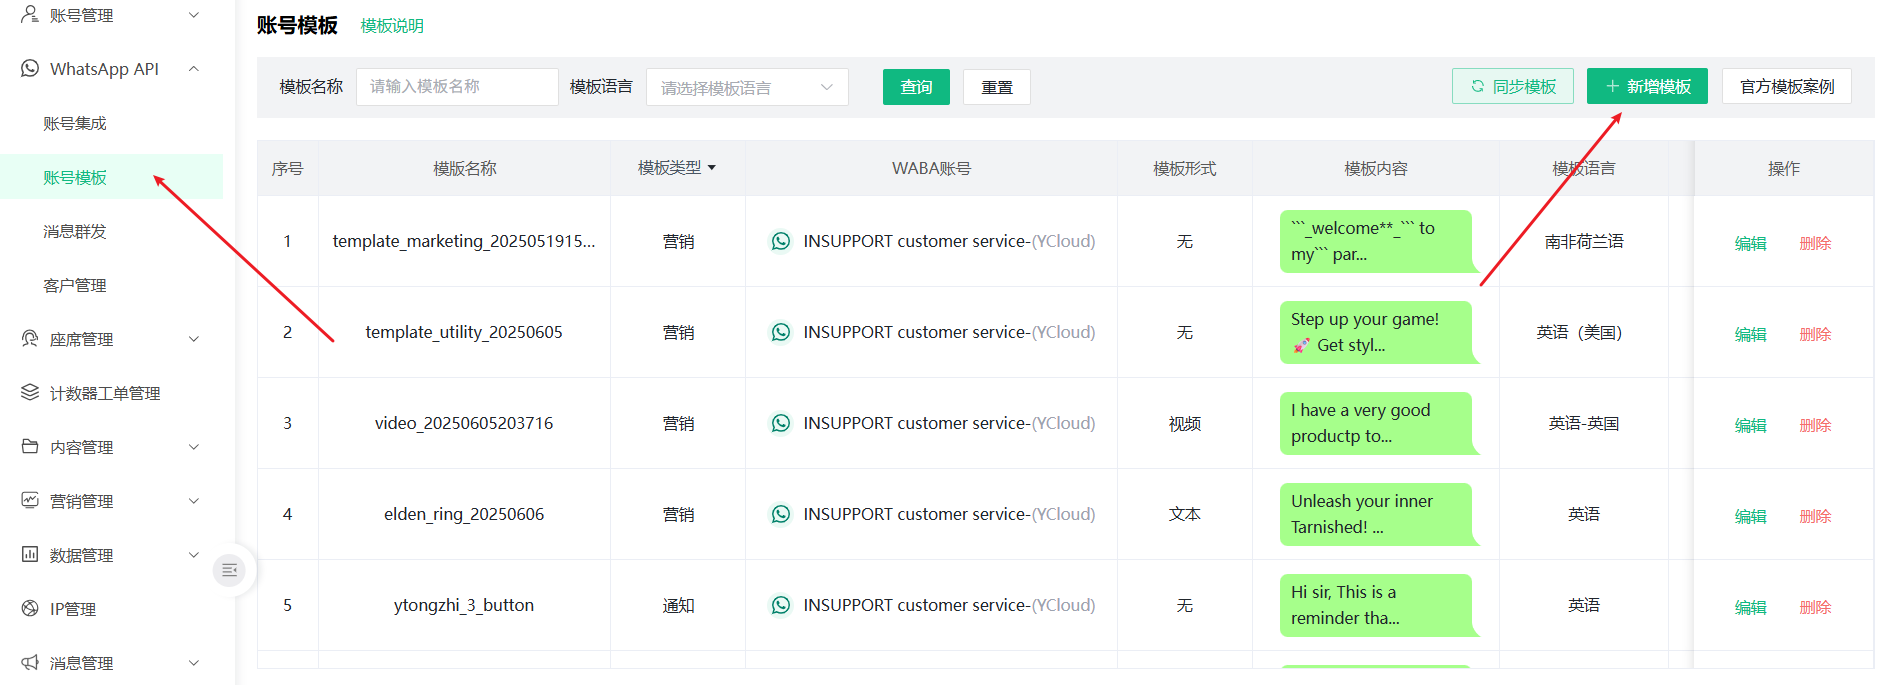Screen dimensions: 1893x685
Task: Click WhatsApp icon in template_utility_20250605 row
Action: click(x=781, y=332)
